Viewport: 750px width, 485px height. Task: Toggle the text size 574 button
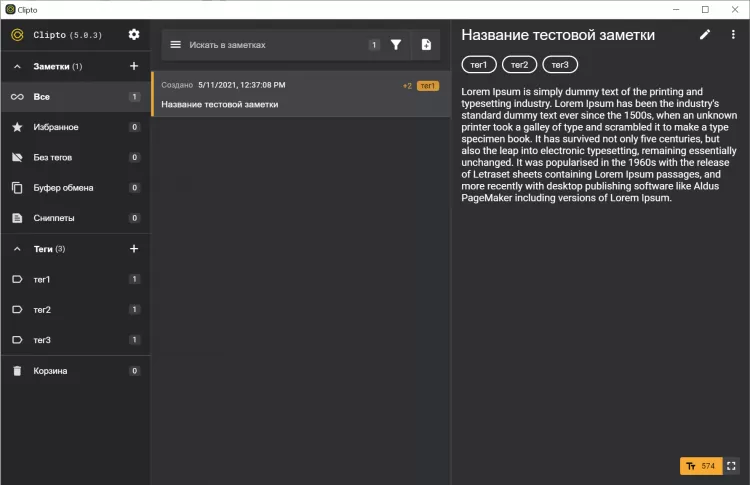point(699,466)
